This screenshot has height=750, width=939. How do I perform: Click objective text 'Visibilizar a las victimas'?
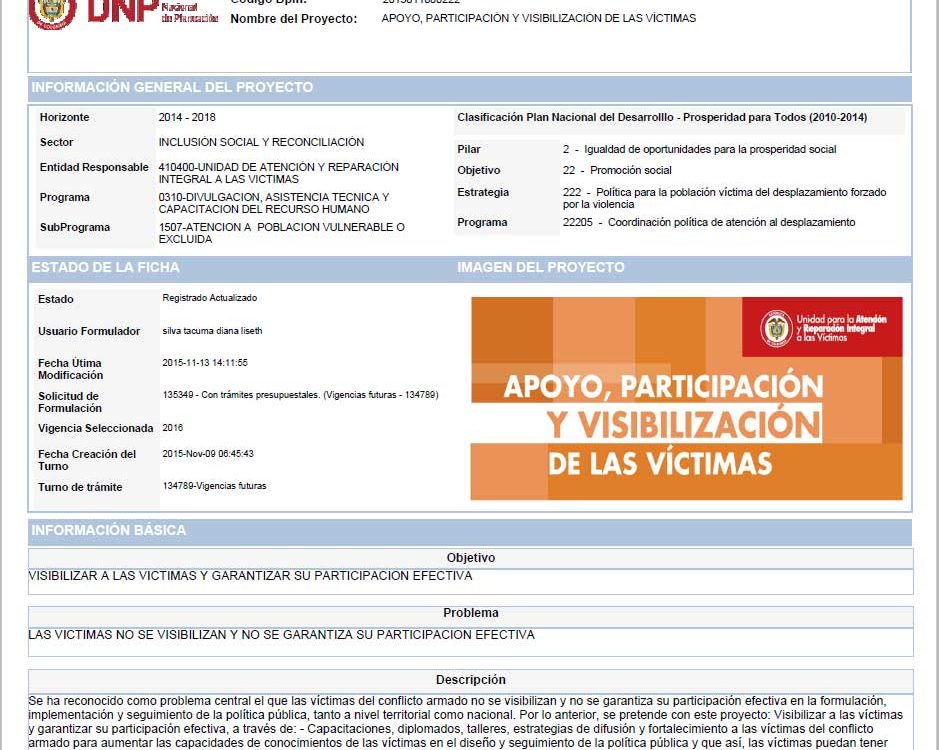250,576
